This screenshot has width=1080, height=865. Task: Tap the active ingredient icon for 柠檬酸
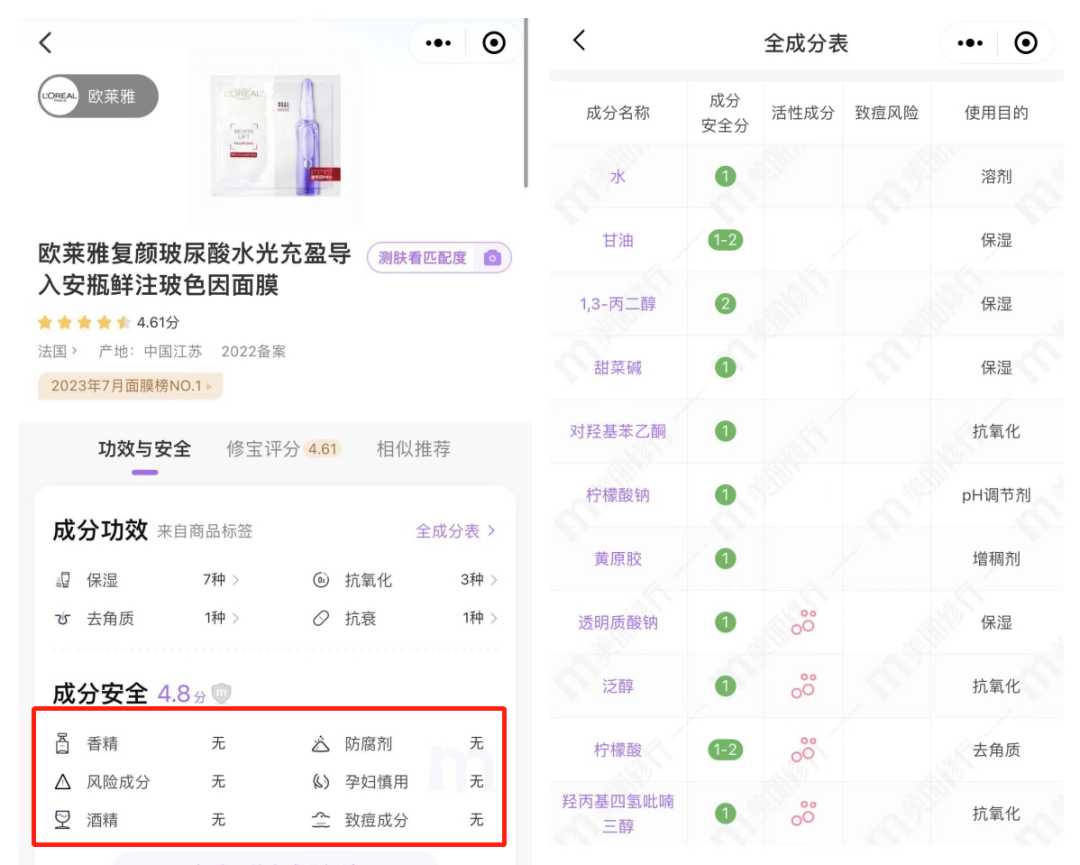[803, 749]
